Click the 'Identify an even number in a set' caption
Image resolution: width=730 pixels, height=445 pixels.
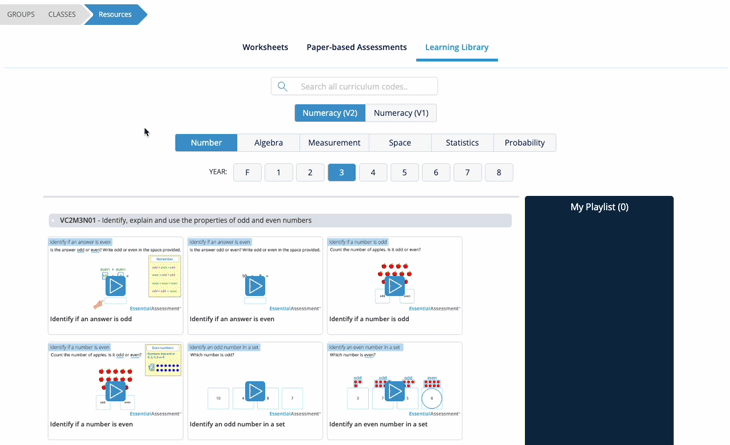coord(378,424)
